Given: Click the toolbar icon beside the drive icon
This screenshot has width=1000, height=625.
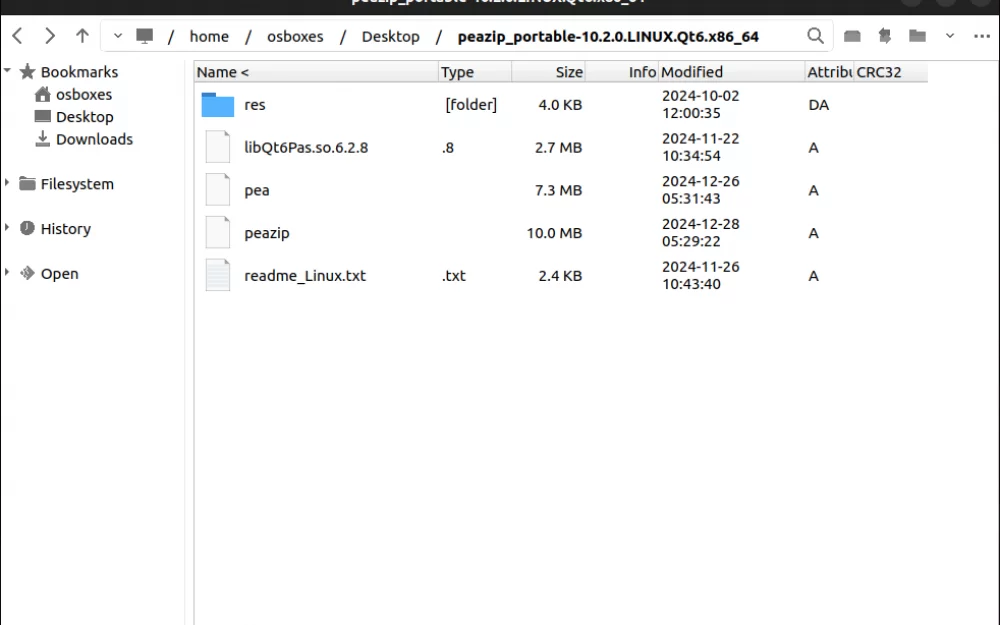Looking at the screenshot, I should pyautogui.click(x=885, y=36).
